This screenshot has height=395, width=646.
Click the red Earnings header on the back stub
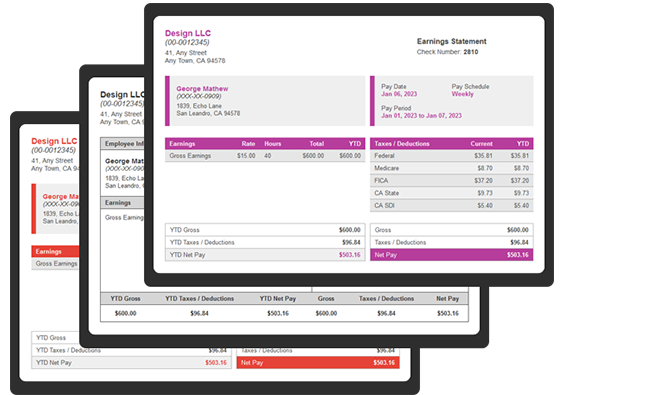point(48,252)
